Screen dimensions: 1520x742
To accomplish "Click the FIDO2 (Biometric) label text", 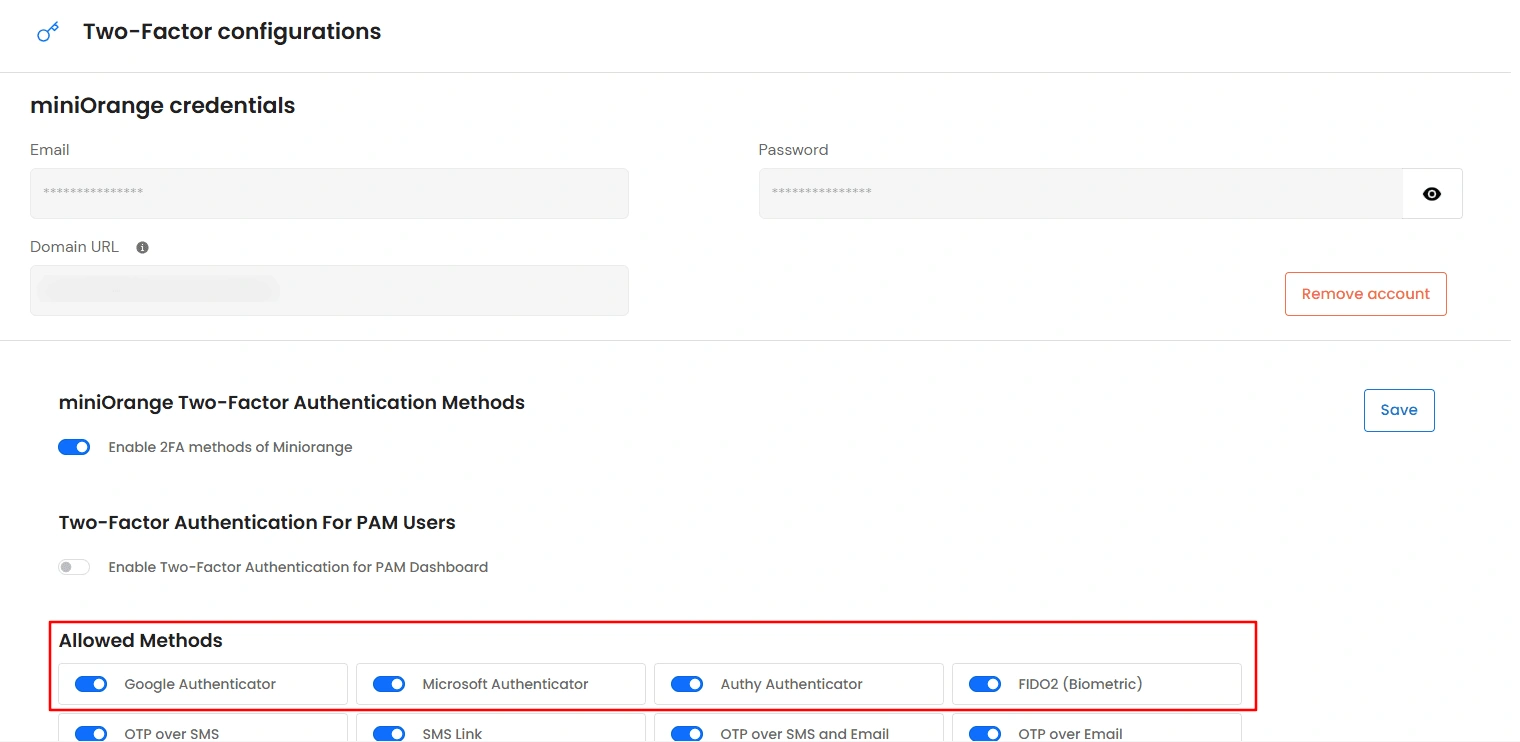I will point(1080,684).
